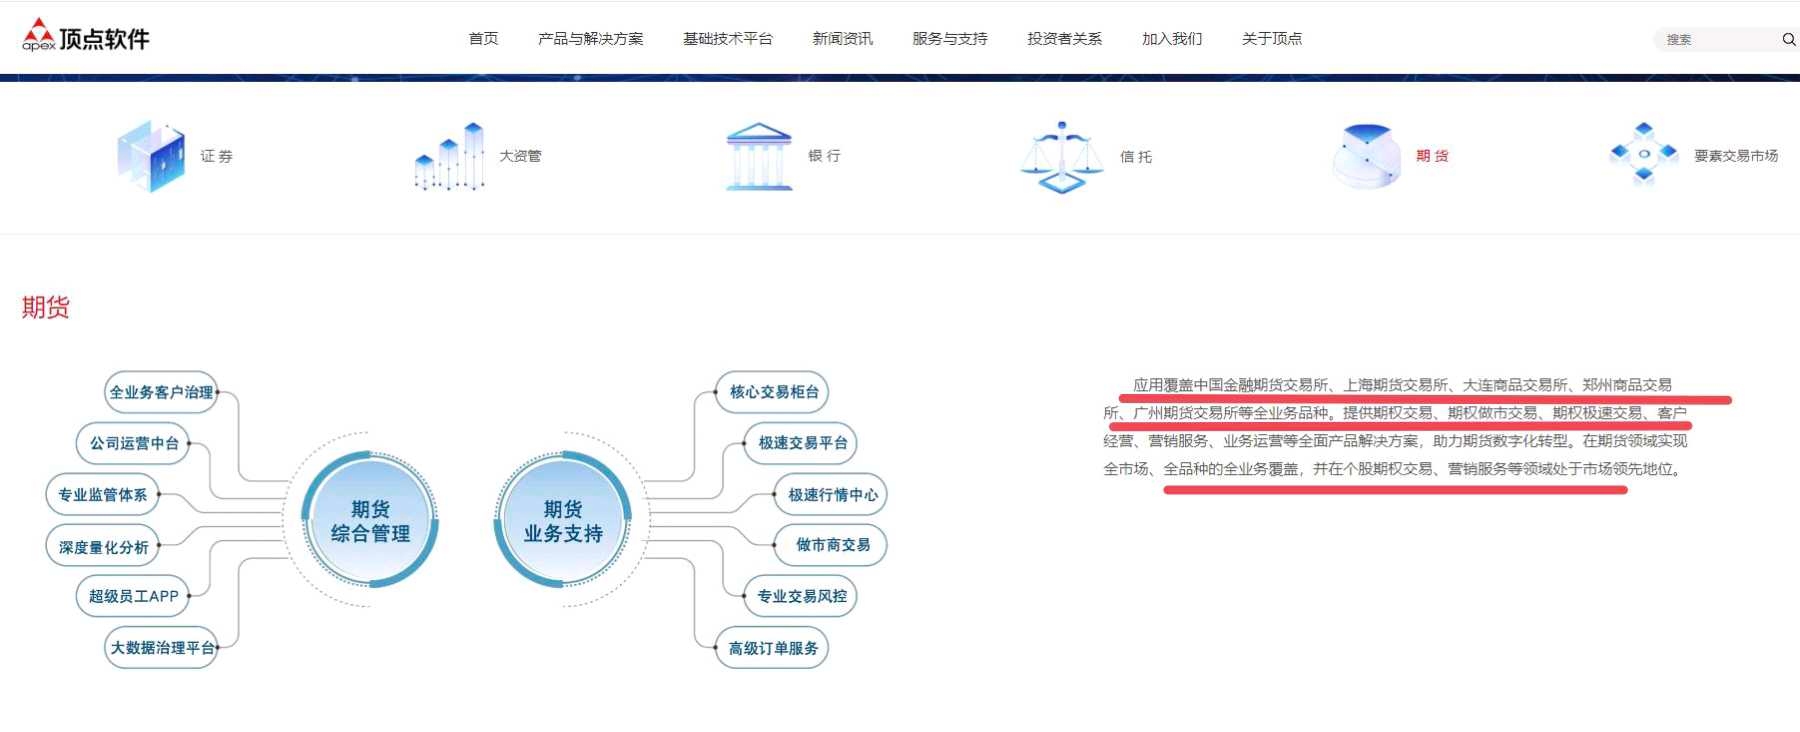Click the 期货综合管理 circle
This screenshot has width=1800, height=732.
coord(370,520)
